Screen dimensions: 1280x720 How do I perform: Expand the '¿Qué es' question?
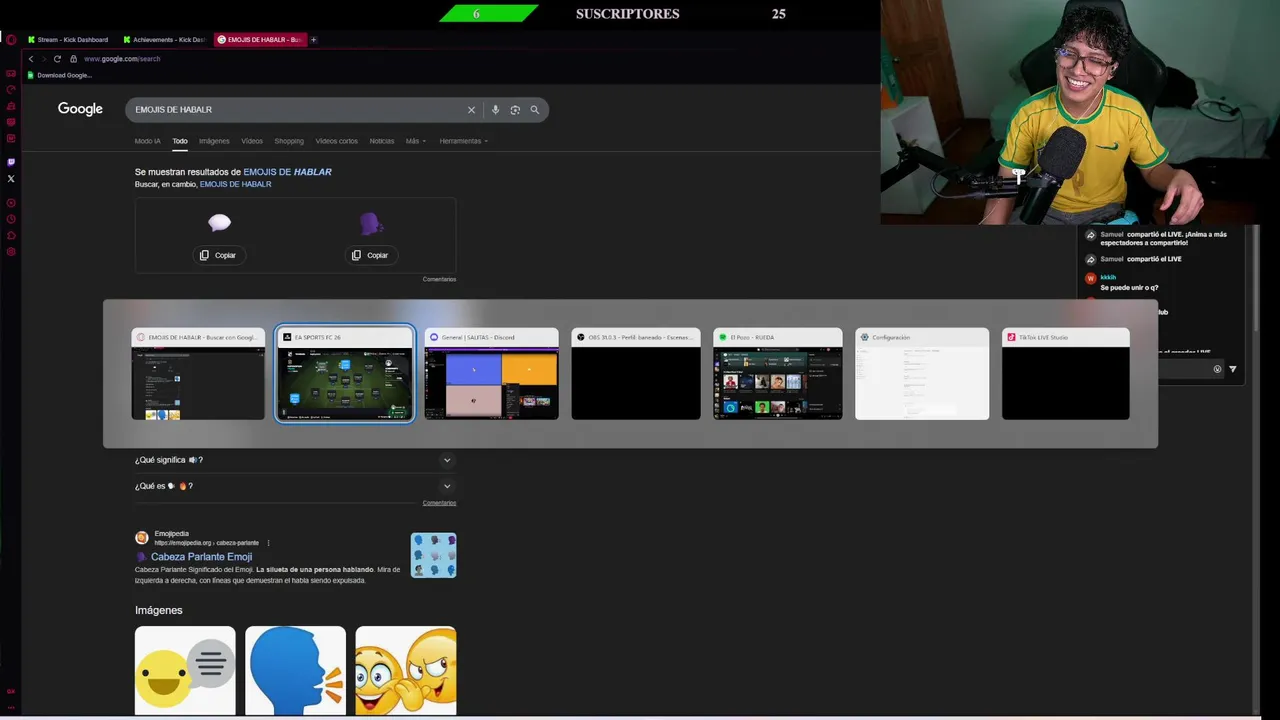point(295,486)
